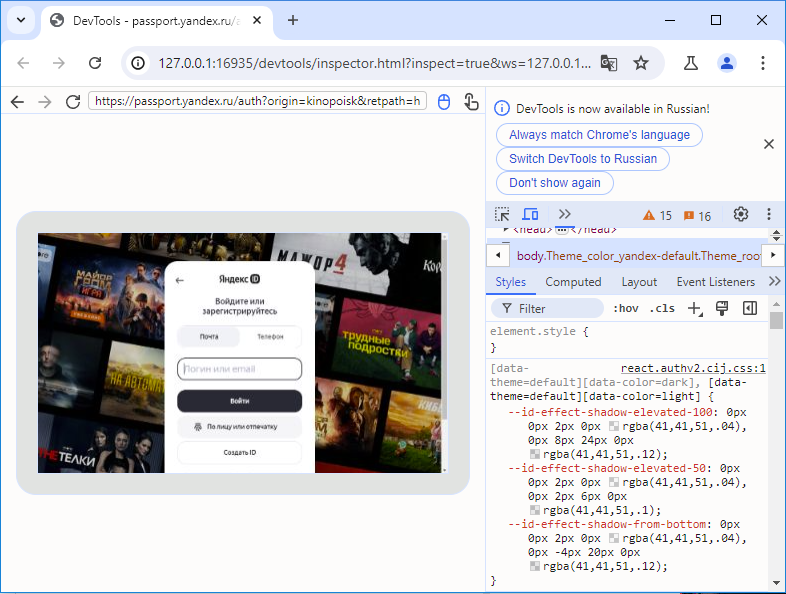The image size is (786, 594).
Task: Navigate back in inspected page toolbar
Action: coord(18,102)
